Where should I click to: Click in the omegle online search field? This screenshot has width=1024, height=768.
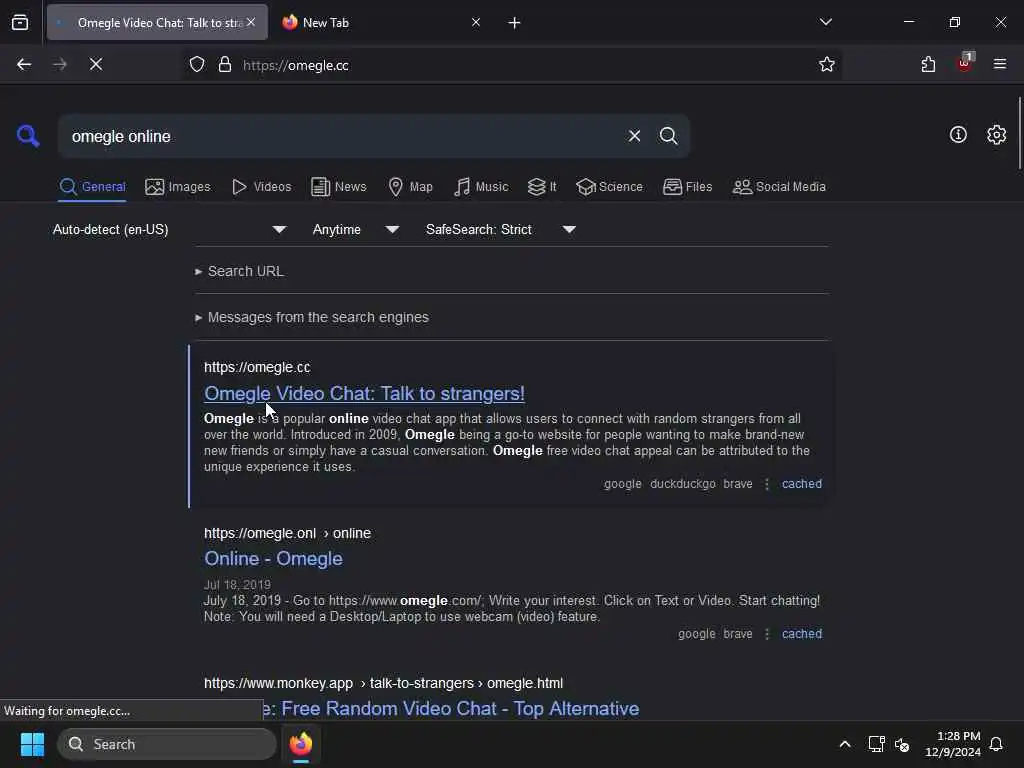[340, 136]
